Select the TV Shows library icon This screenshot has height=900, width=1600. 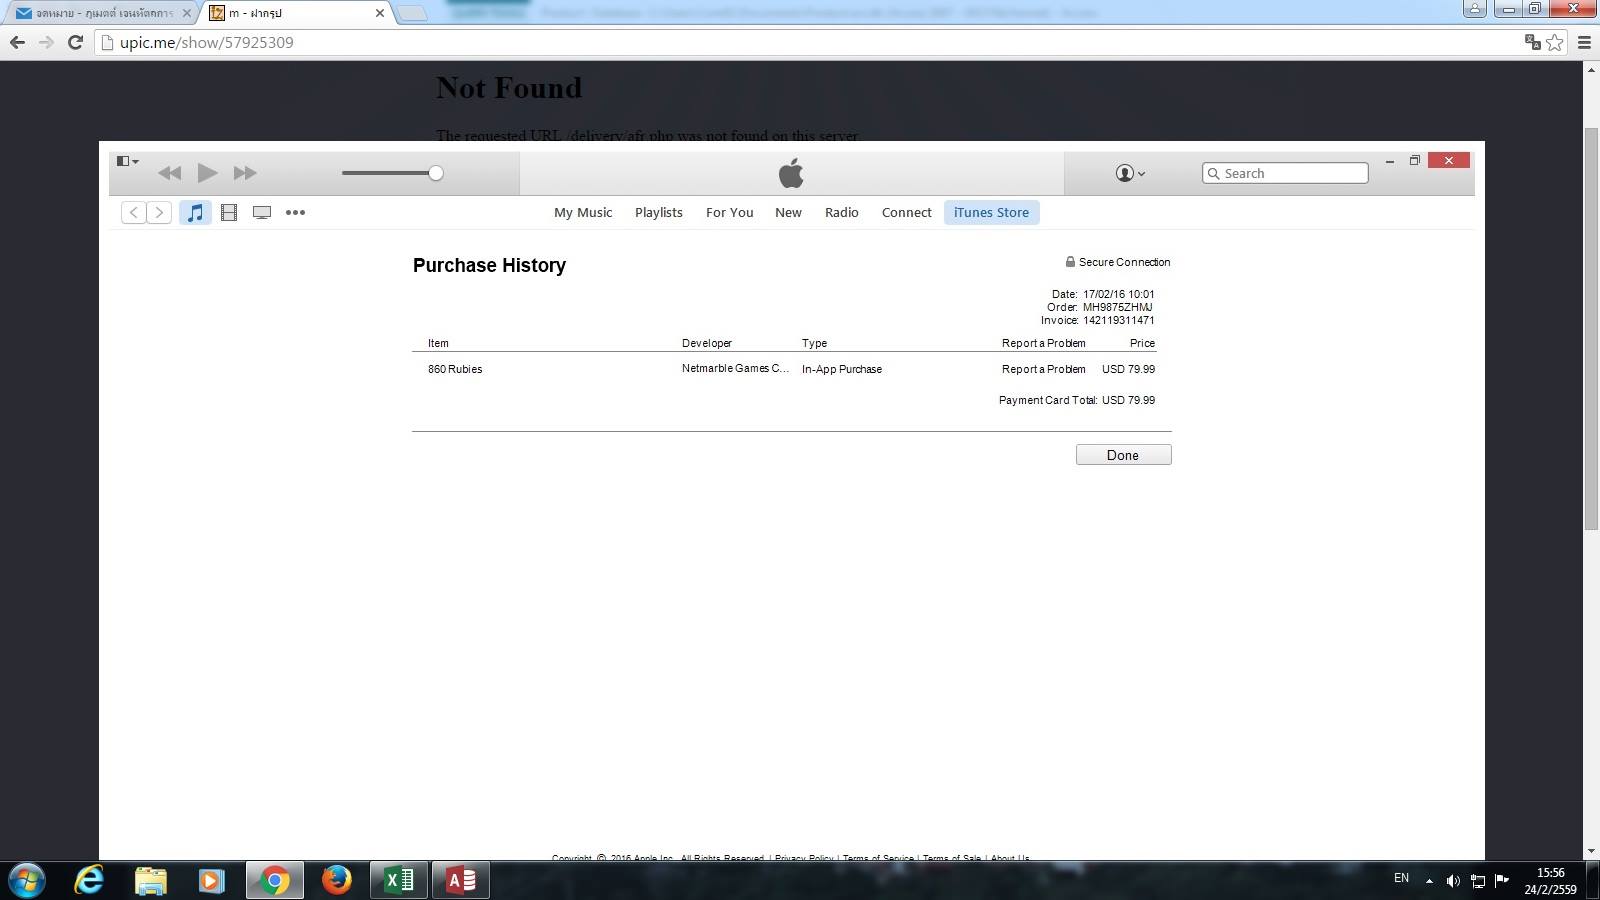point(262,212)
